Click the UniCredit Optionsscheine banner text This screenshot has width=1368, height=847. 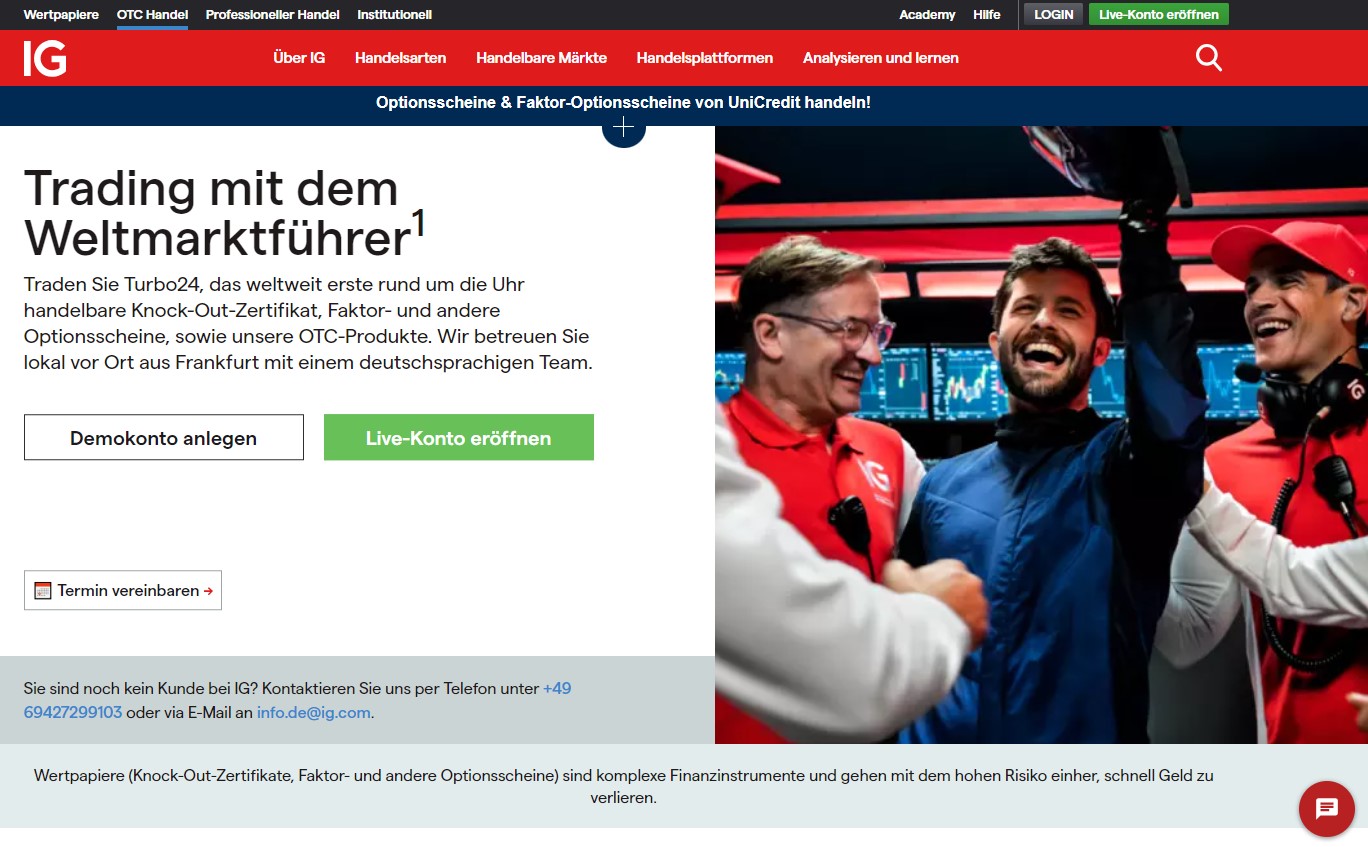pos(623,102)
